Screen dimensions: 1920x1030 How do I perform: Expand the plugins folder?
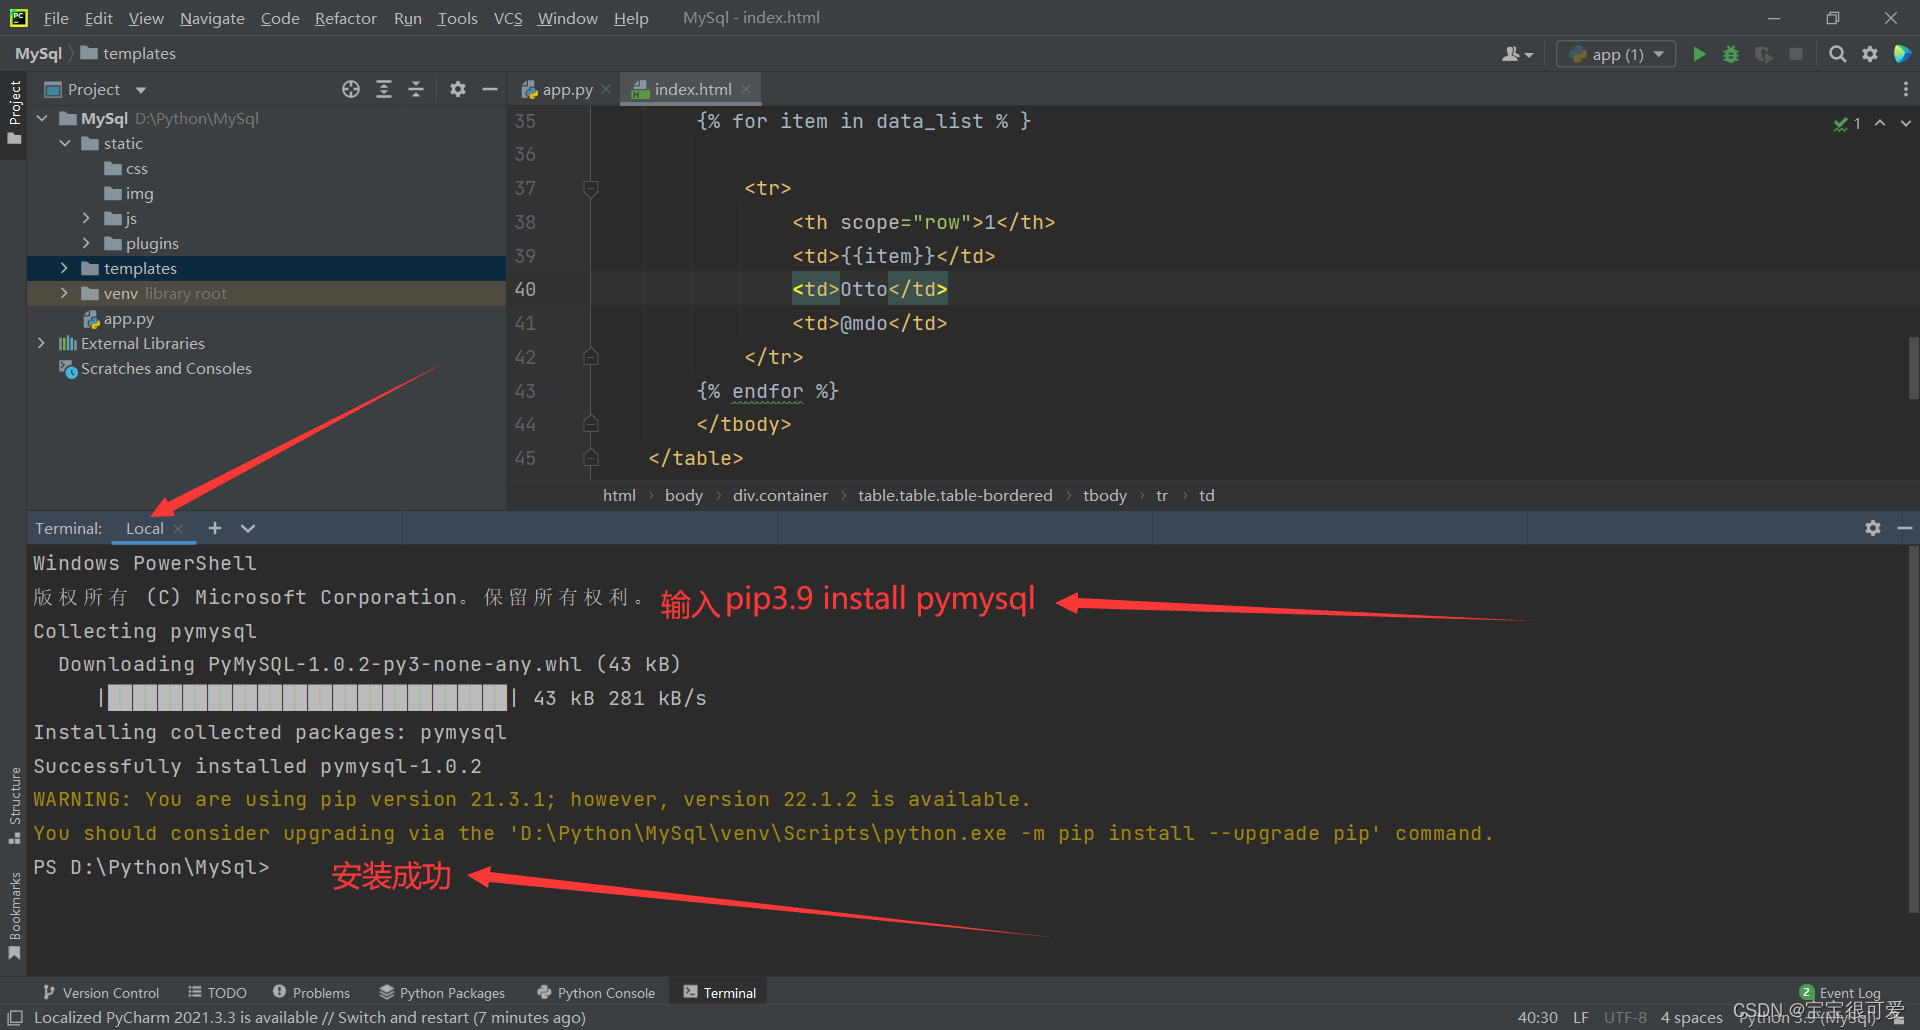pyautogui.click(x=86, y=243)
